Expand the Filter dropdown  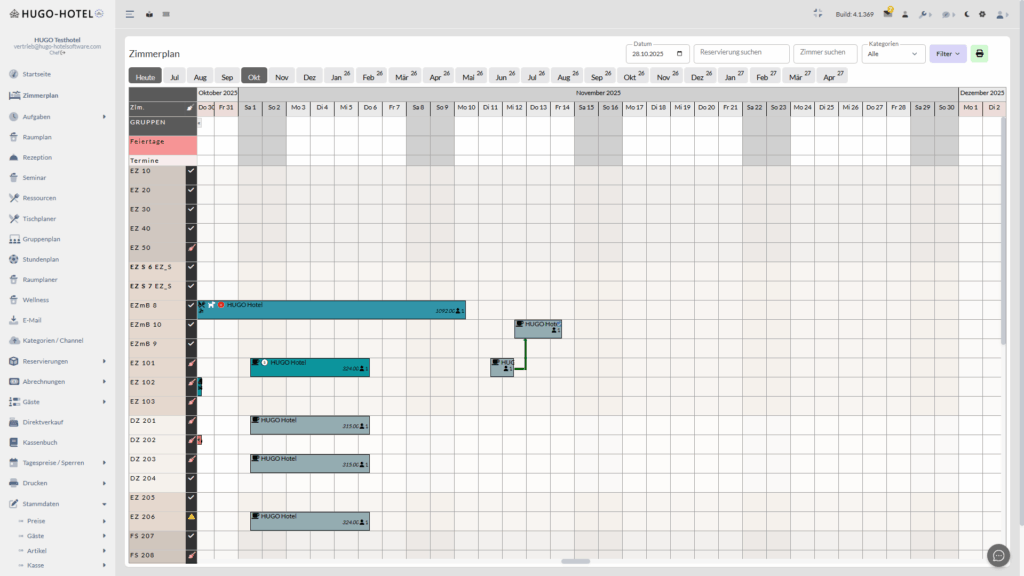(947, 54)
